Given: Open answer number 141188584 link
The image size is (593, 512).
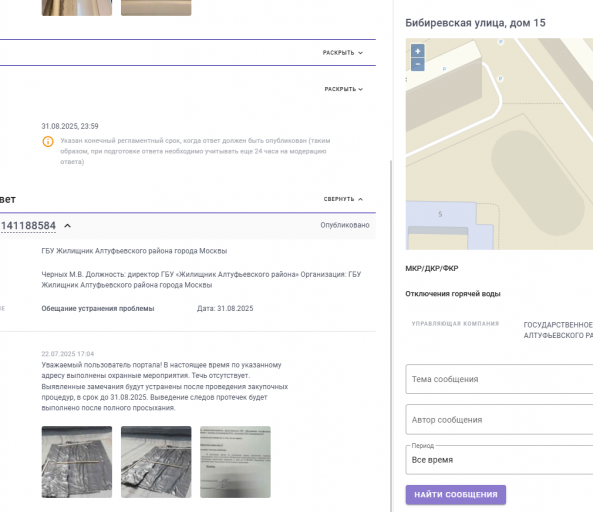Looking at the screenshot, I should [x=28, y=226].
